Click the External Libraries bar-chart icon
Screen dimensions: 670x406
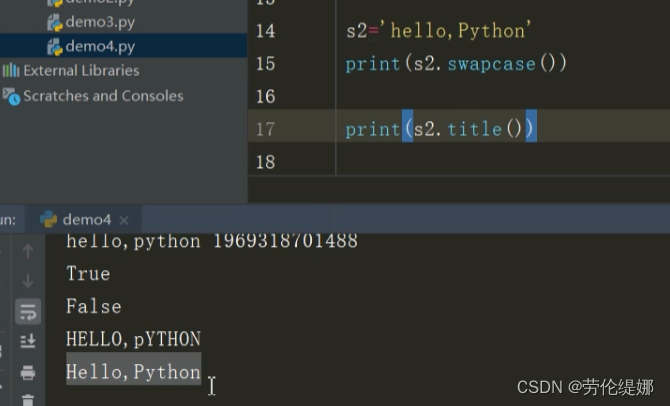11,70
